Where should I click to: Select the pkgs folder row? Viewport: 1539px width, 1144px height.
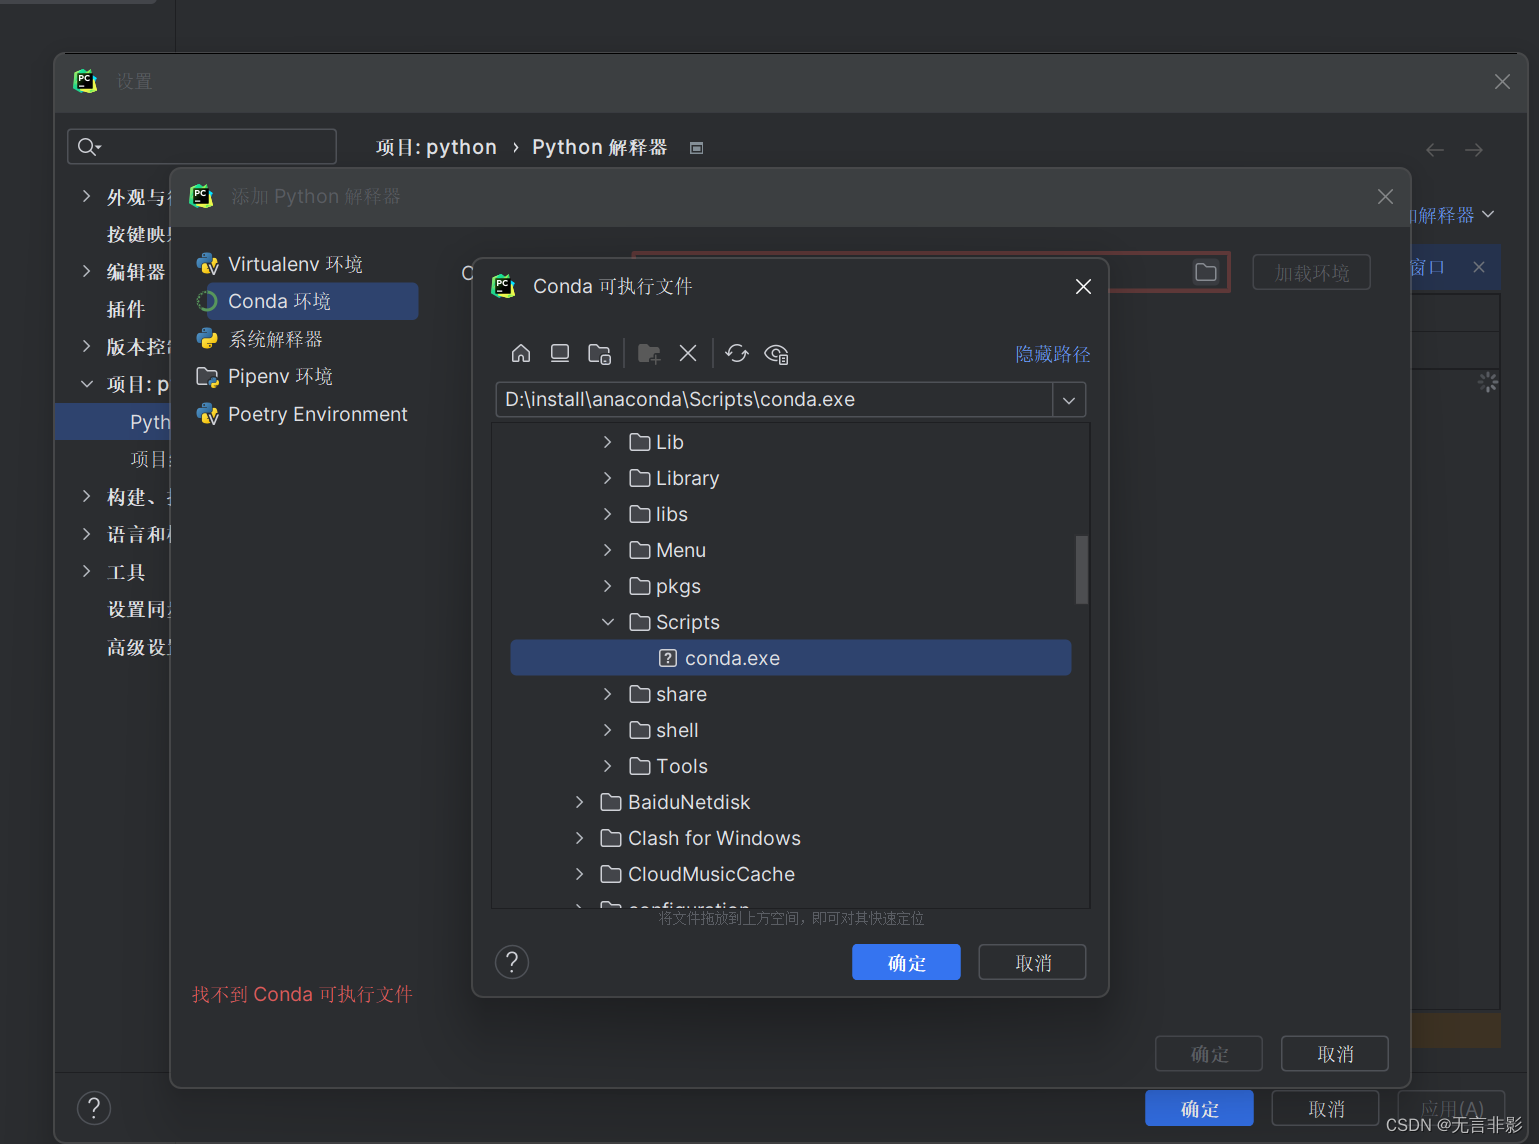[x=791, y=586]
